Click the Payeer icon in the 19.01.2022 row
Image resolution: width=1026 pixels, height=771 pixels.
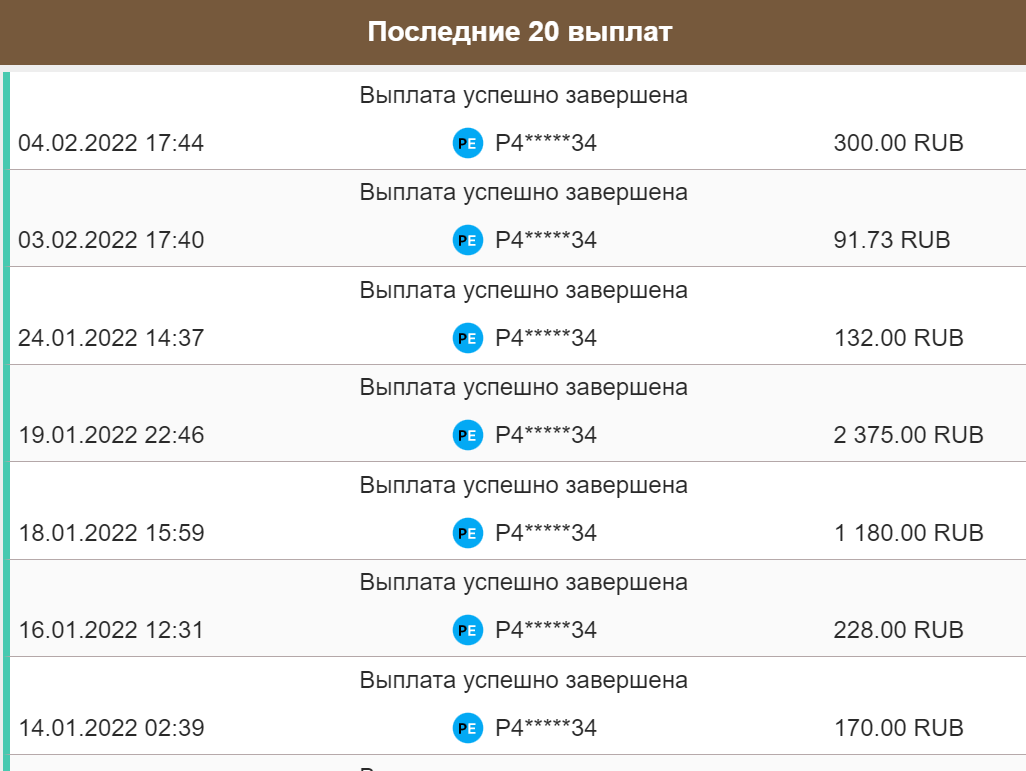[468, 435]
